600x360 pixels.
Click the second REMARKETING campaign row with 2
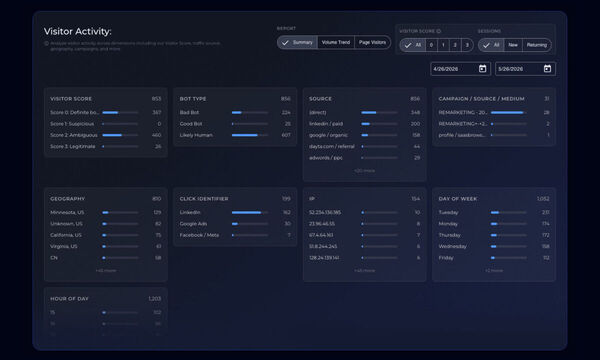coord(494,124)
